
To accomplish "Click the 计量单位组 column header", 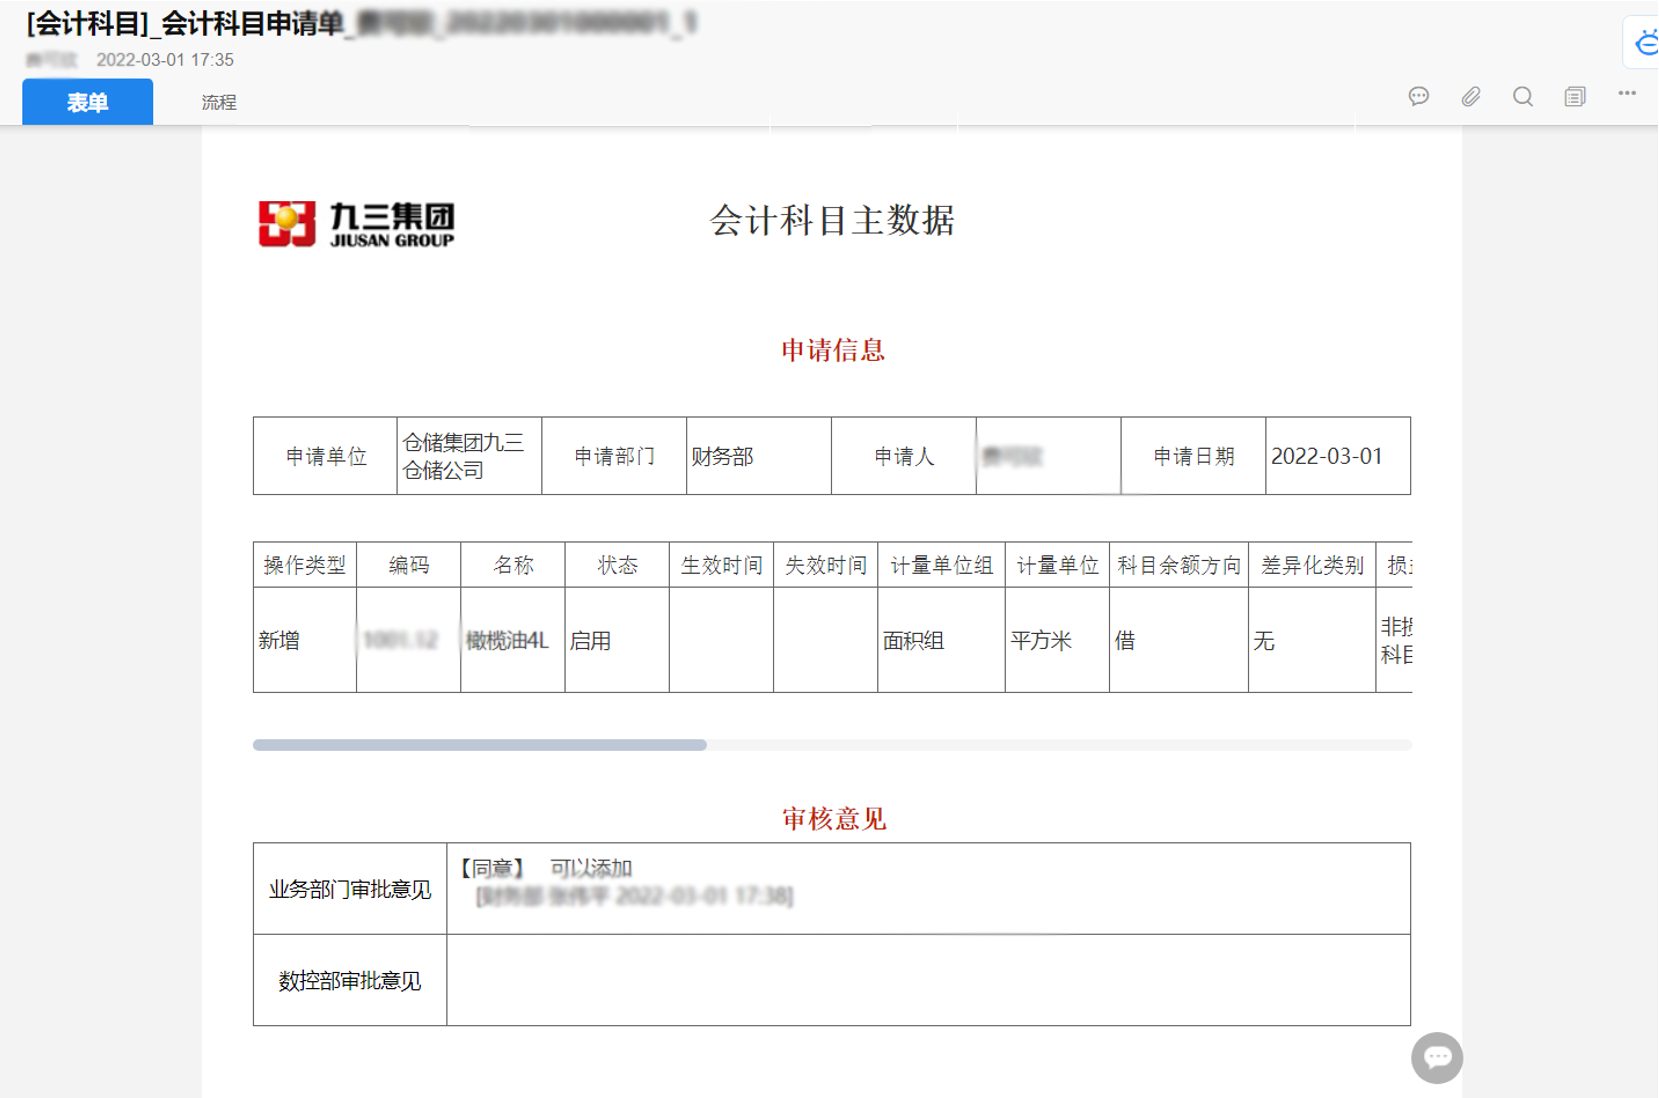I will (x=941, y=565).
